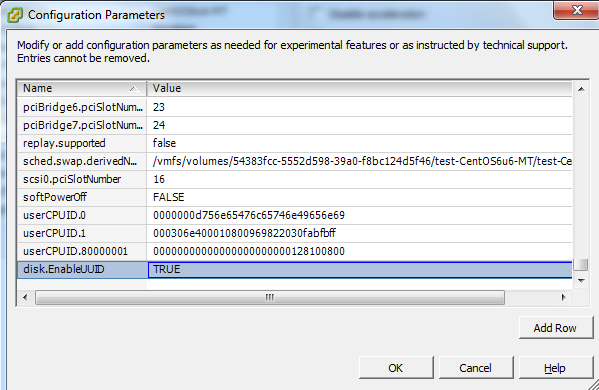Select the userCPUID.1 row name
This screenshot has height=390, width=599.
coord(82,233)
